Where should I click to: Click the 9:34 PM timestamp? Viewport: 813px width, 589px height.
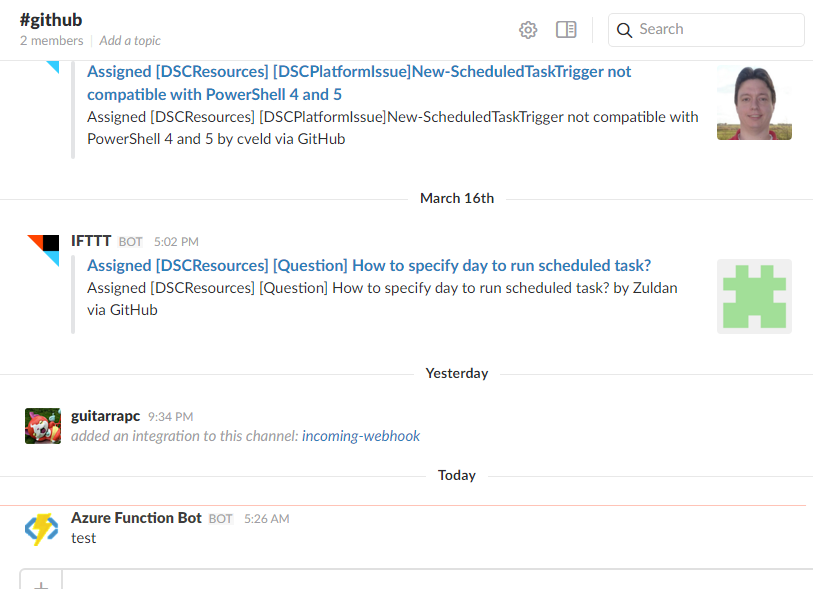click(x=170, y=417)
